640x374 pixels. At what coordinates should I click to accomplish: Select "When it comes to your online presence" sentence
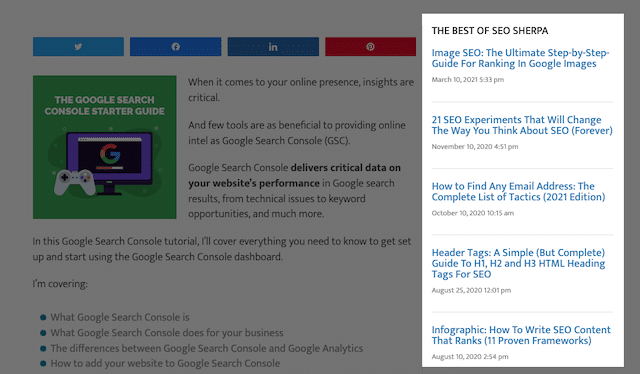[x=301, y=90]
